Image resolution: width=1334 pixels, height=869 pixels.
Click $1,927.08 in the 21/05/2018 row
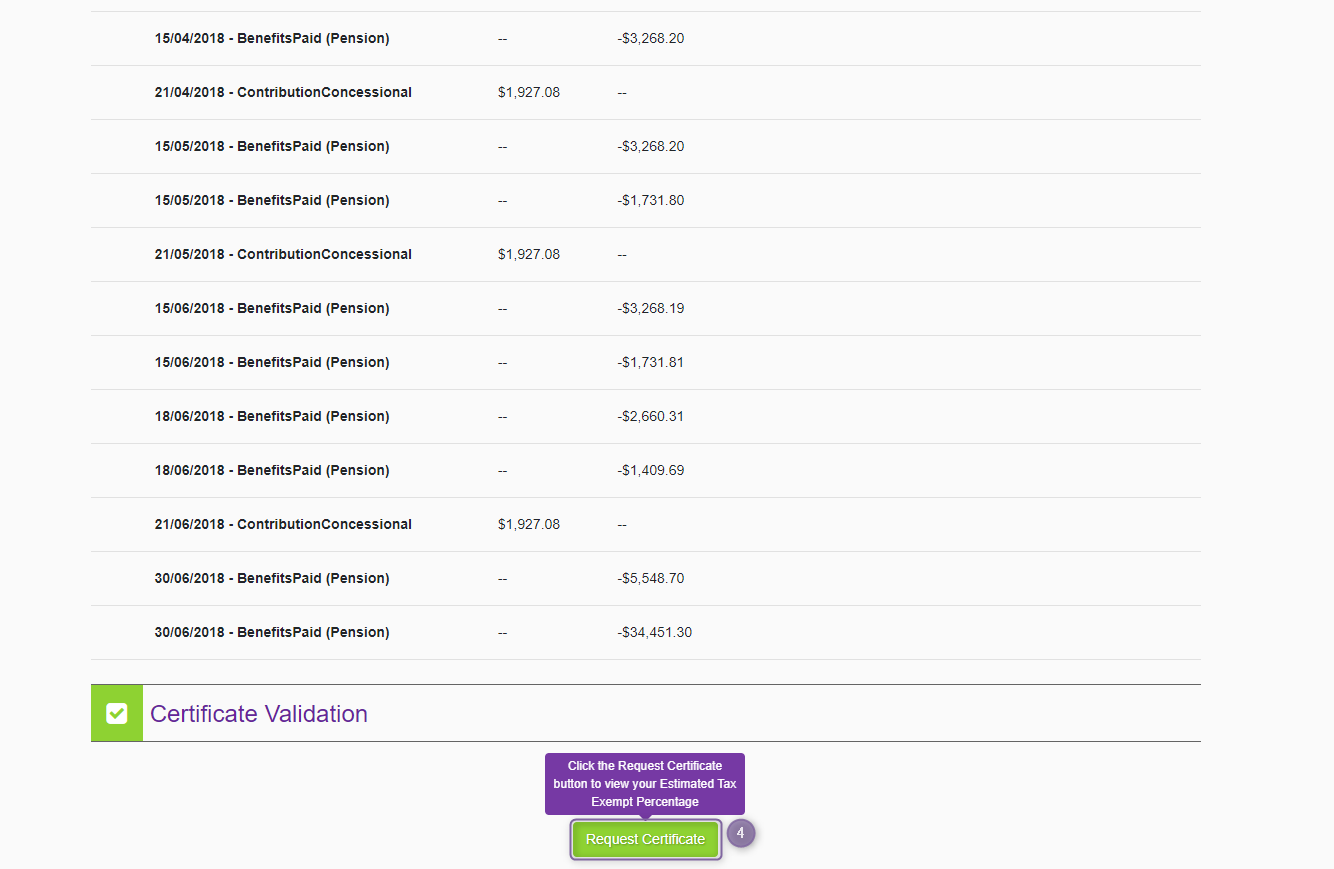click(x=529, y=254)
